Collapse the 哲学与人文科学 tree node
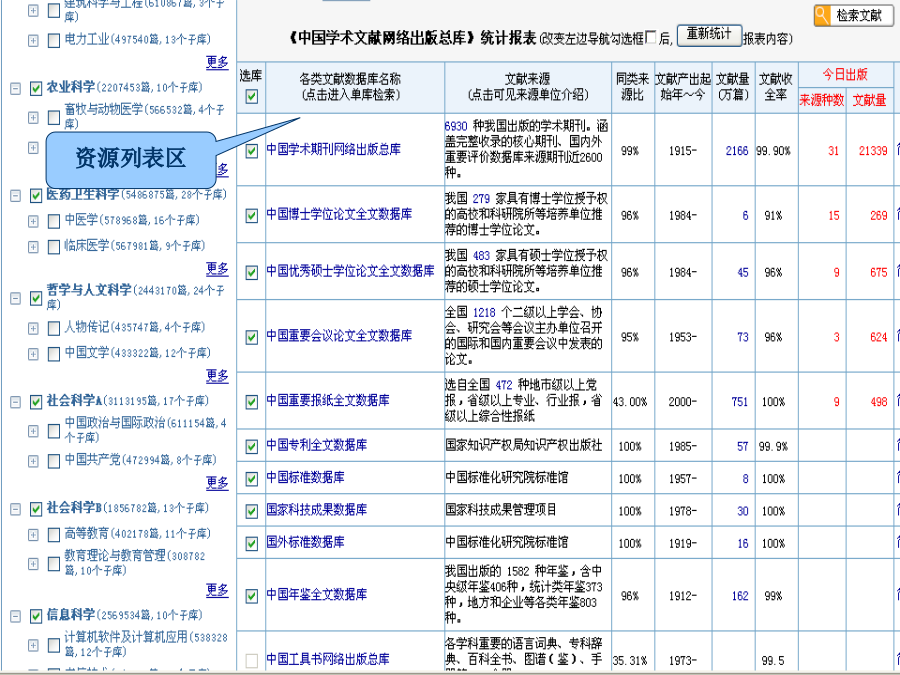900x675 pixels. tap(15, 298)
